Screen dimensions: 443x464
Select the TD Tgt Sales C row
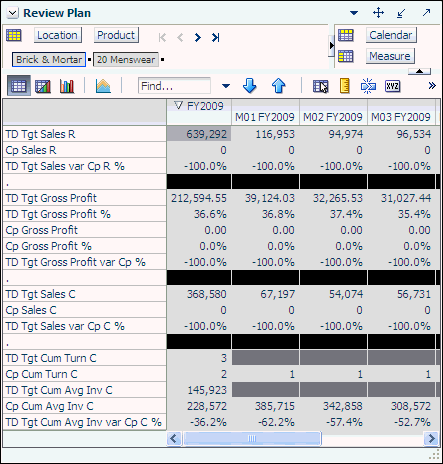coord(84,294)
